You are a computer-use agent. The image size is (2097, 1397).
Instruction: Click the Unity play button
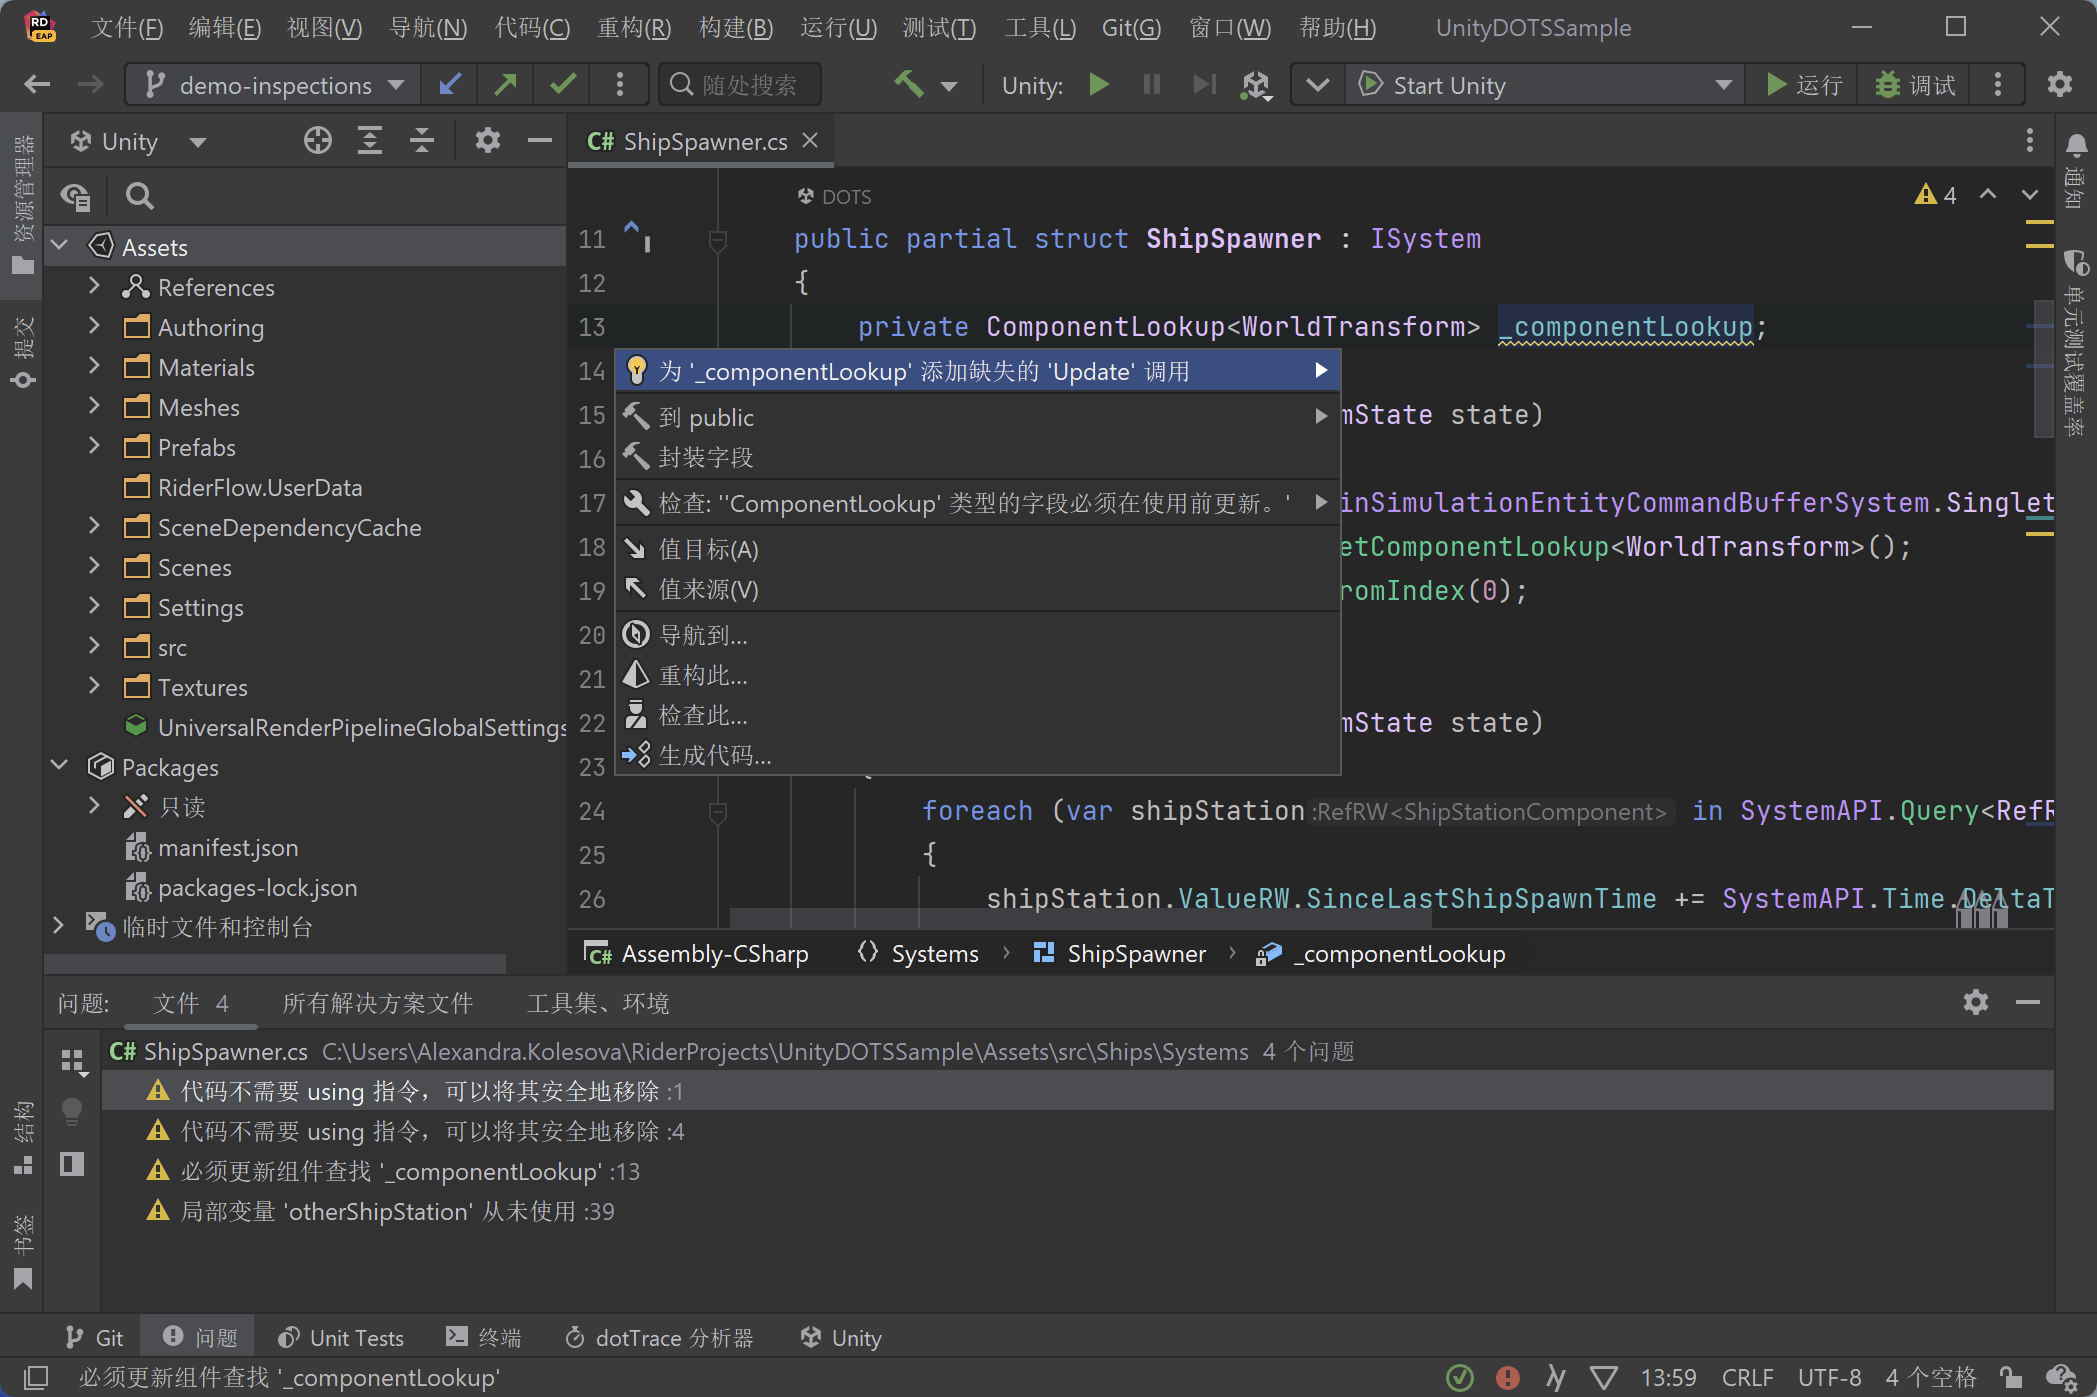1099,85
